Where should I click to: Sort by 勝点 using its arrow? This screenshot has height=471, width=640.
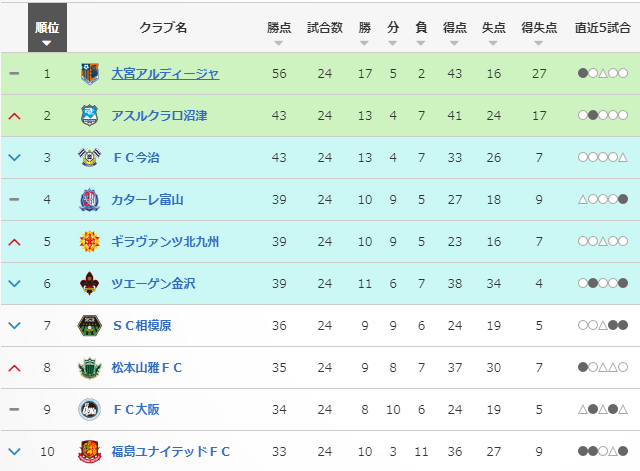pyautogui.click(x=279, y=43)
